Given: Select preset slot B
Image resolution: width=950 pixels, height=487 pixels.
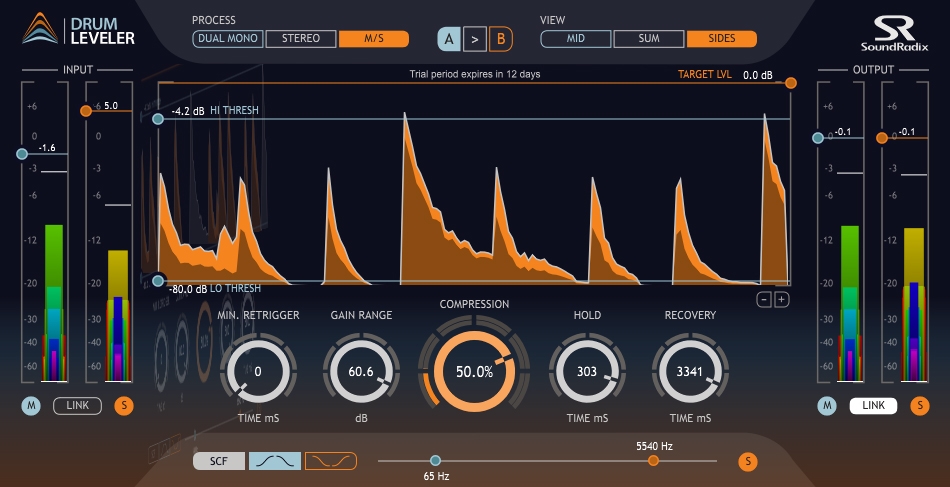Looking at the screenshot, I should pyautogui.click(x=500, y=40).
